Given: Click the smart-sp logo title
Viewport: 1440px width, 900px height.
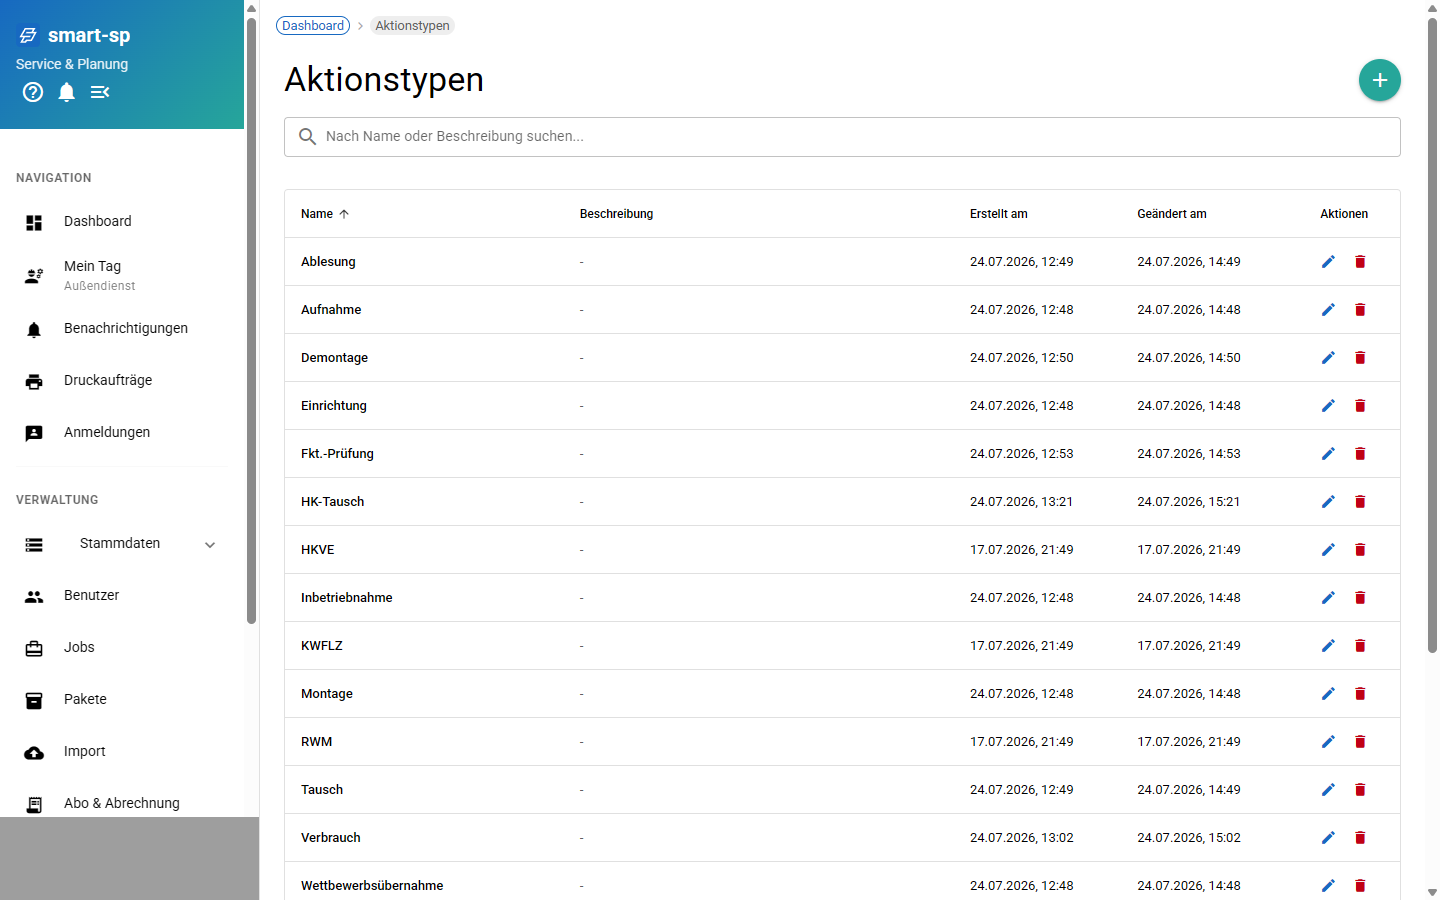Looking at the screenshot, I should click(x=89, y=35).
